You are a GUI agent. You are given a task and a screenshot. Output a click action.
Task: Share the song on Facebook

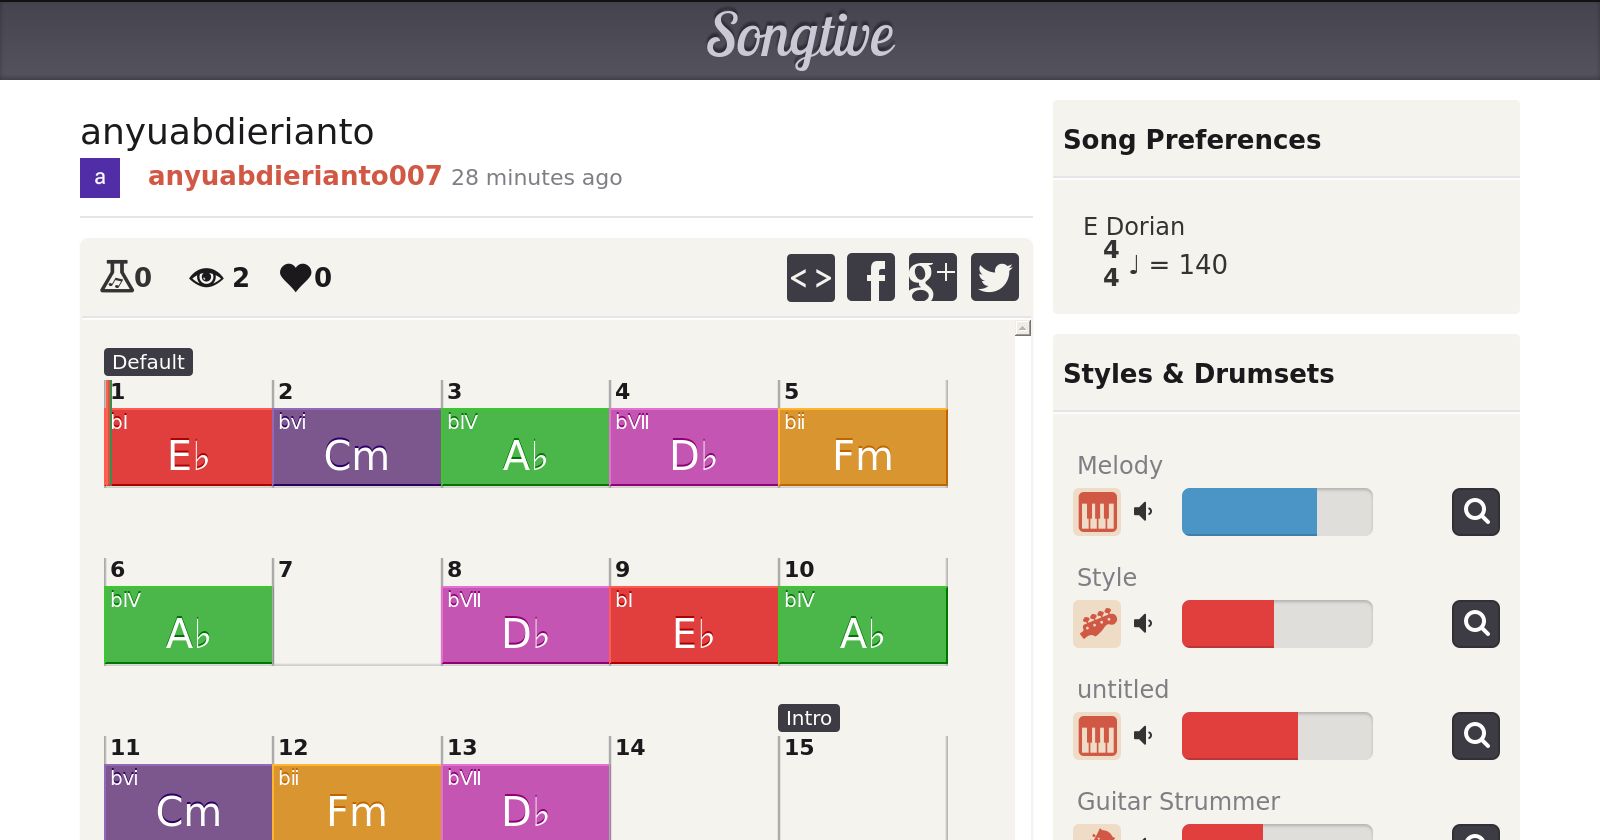click(871, 277)
